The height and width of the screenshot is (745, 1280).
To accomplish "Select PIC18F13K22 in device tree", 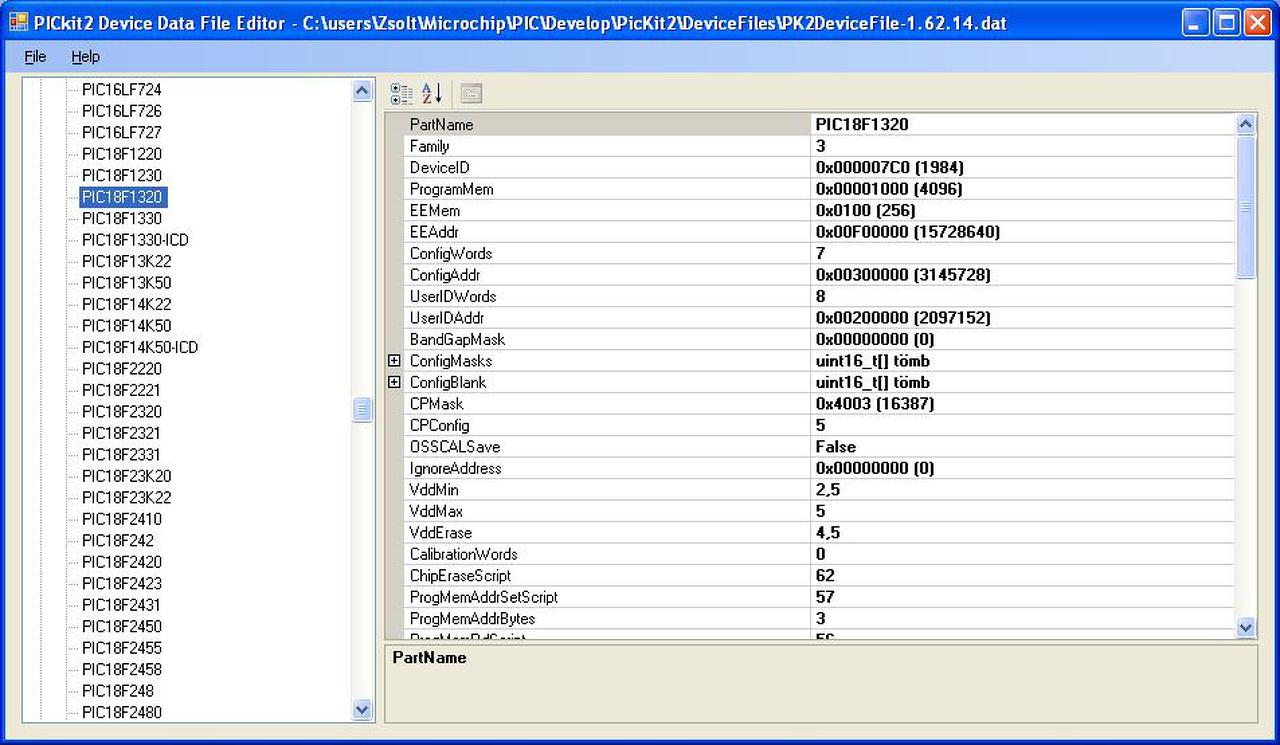I will [x=126, y=261].
